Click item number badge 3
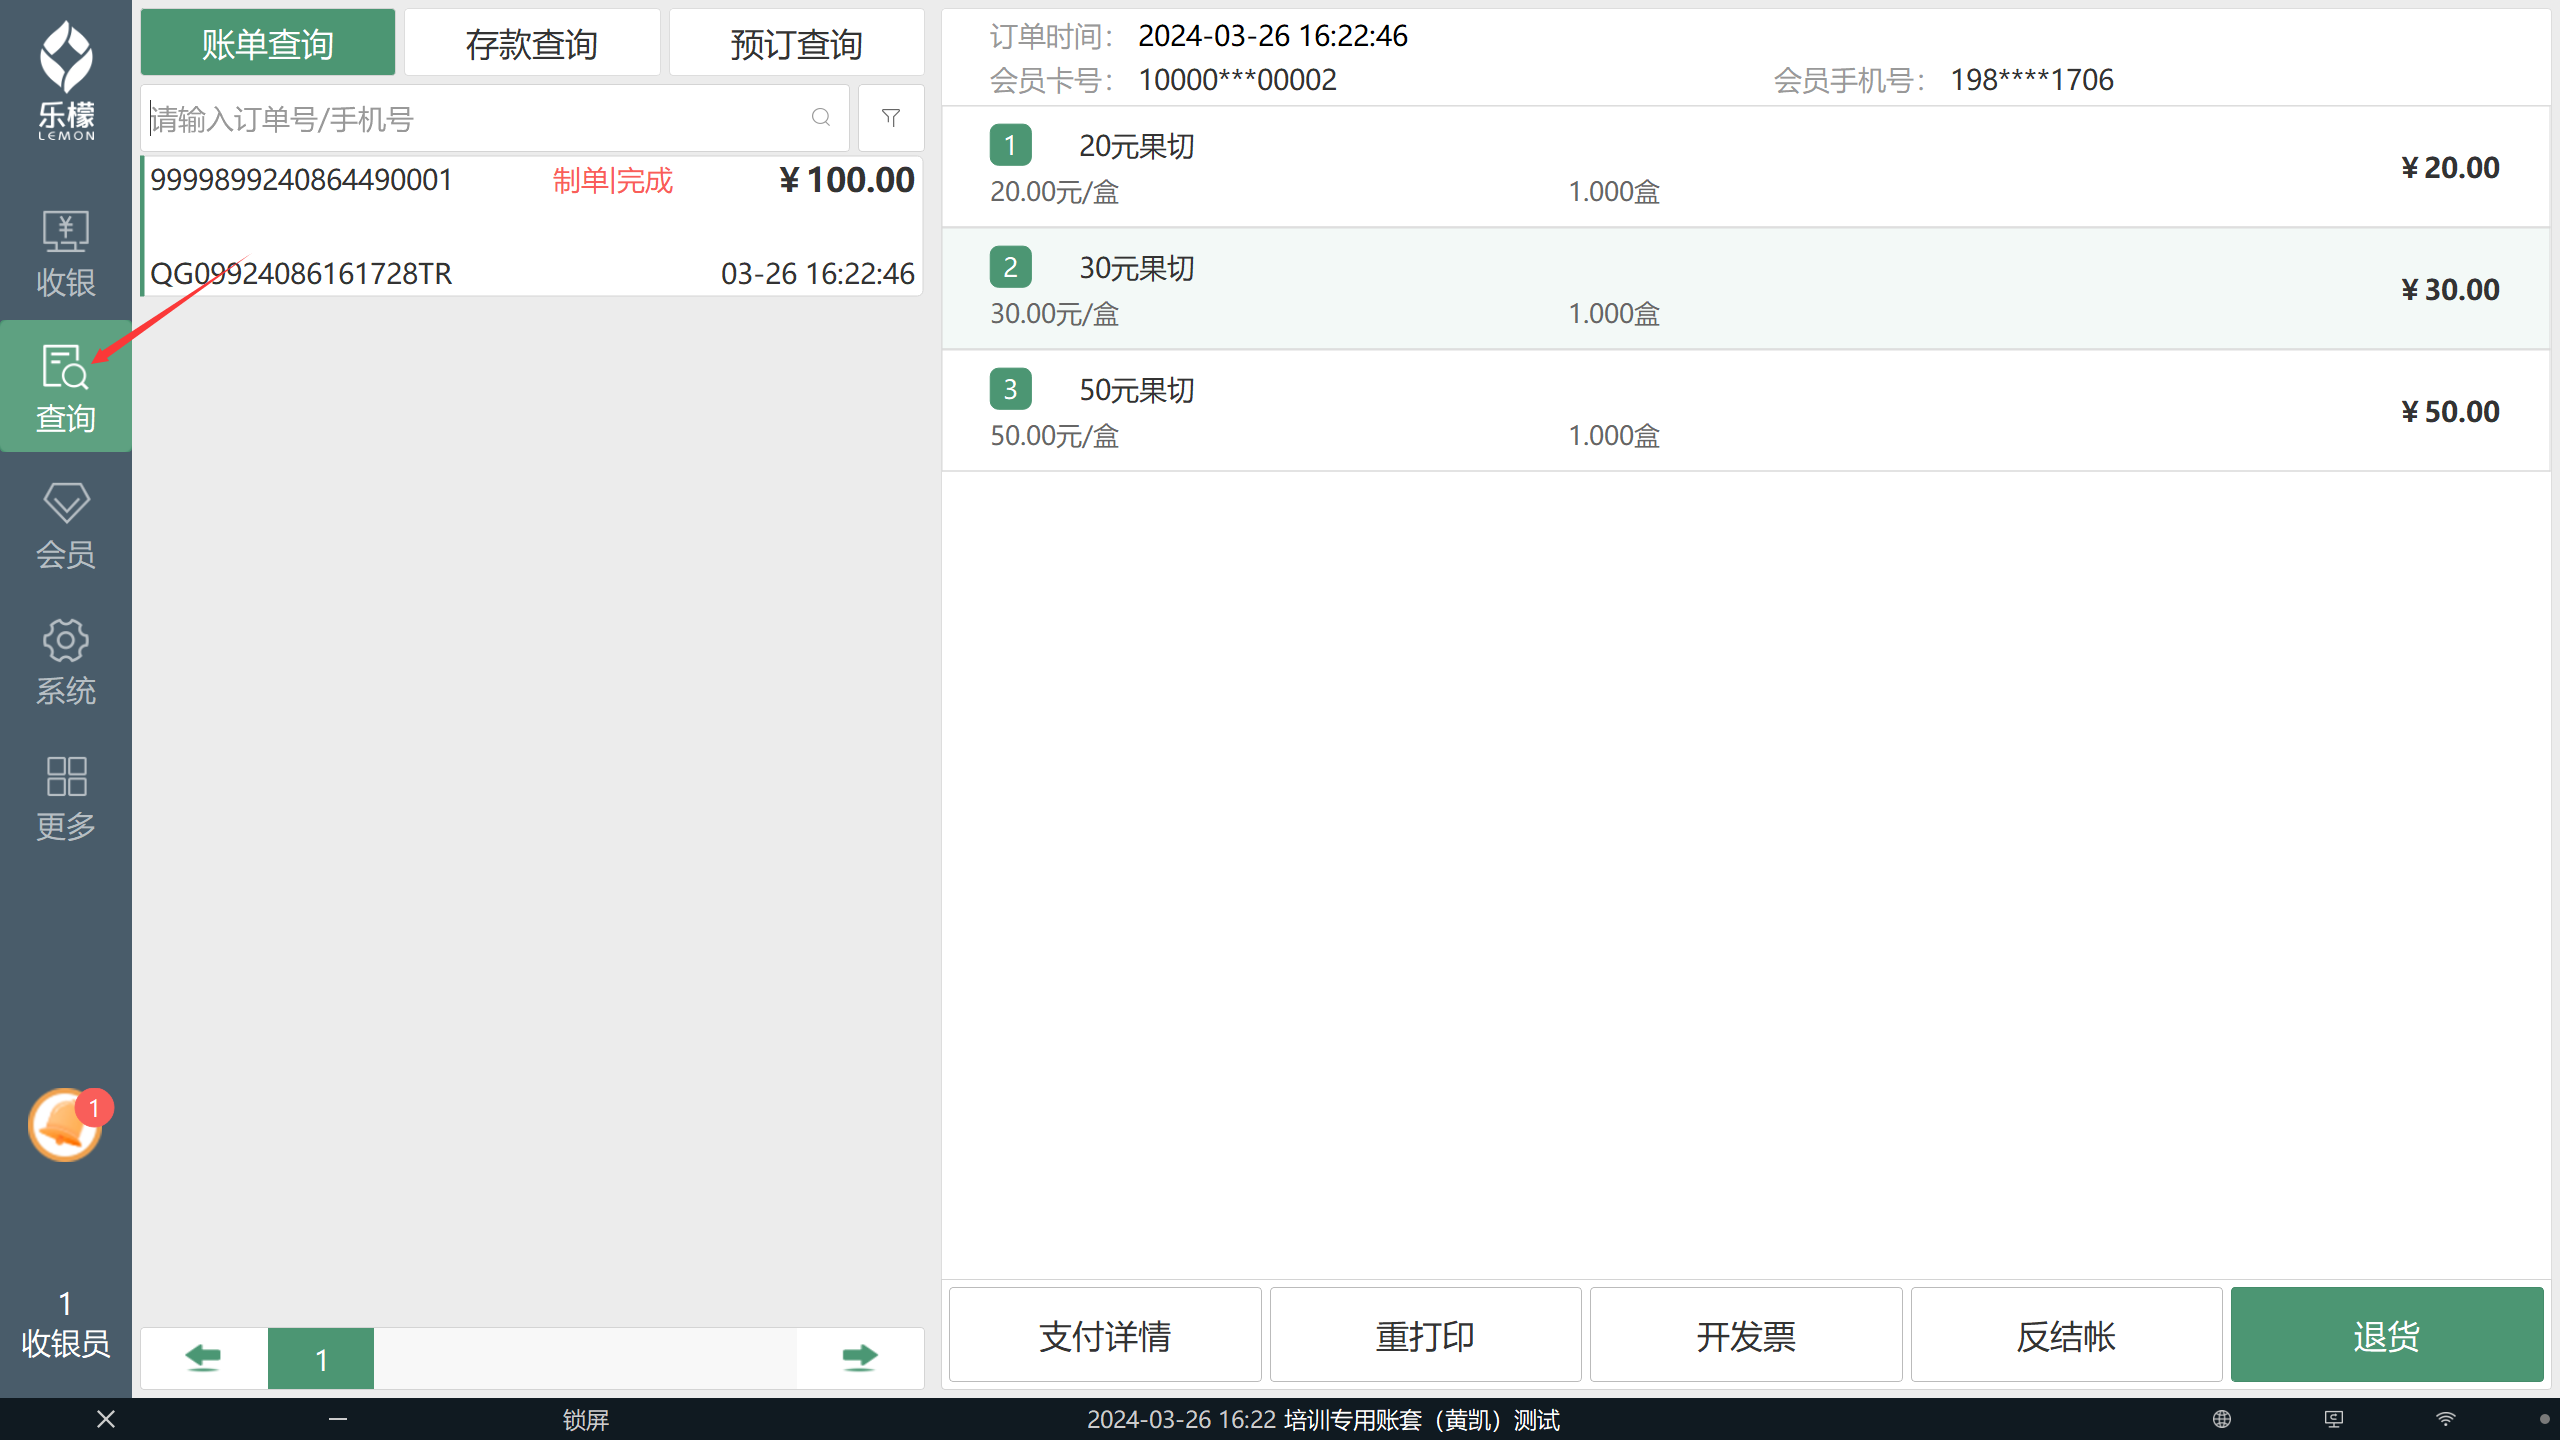 (1011, 390)
